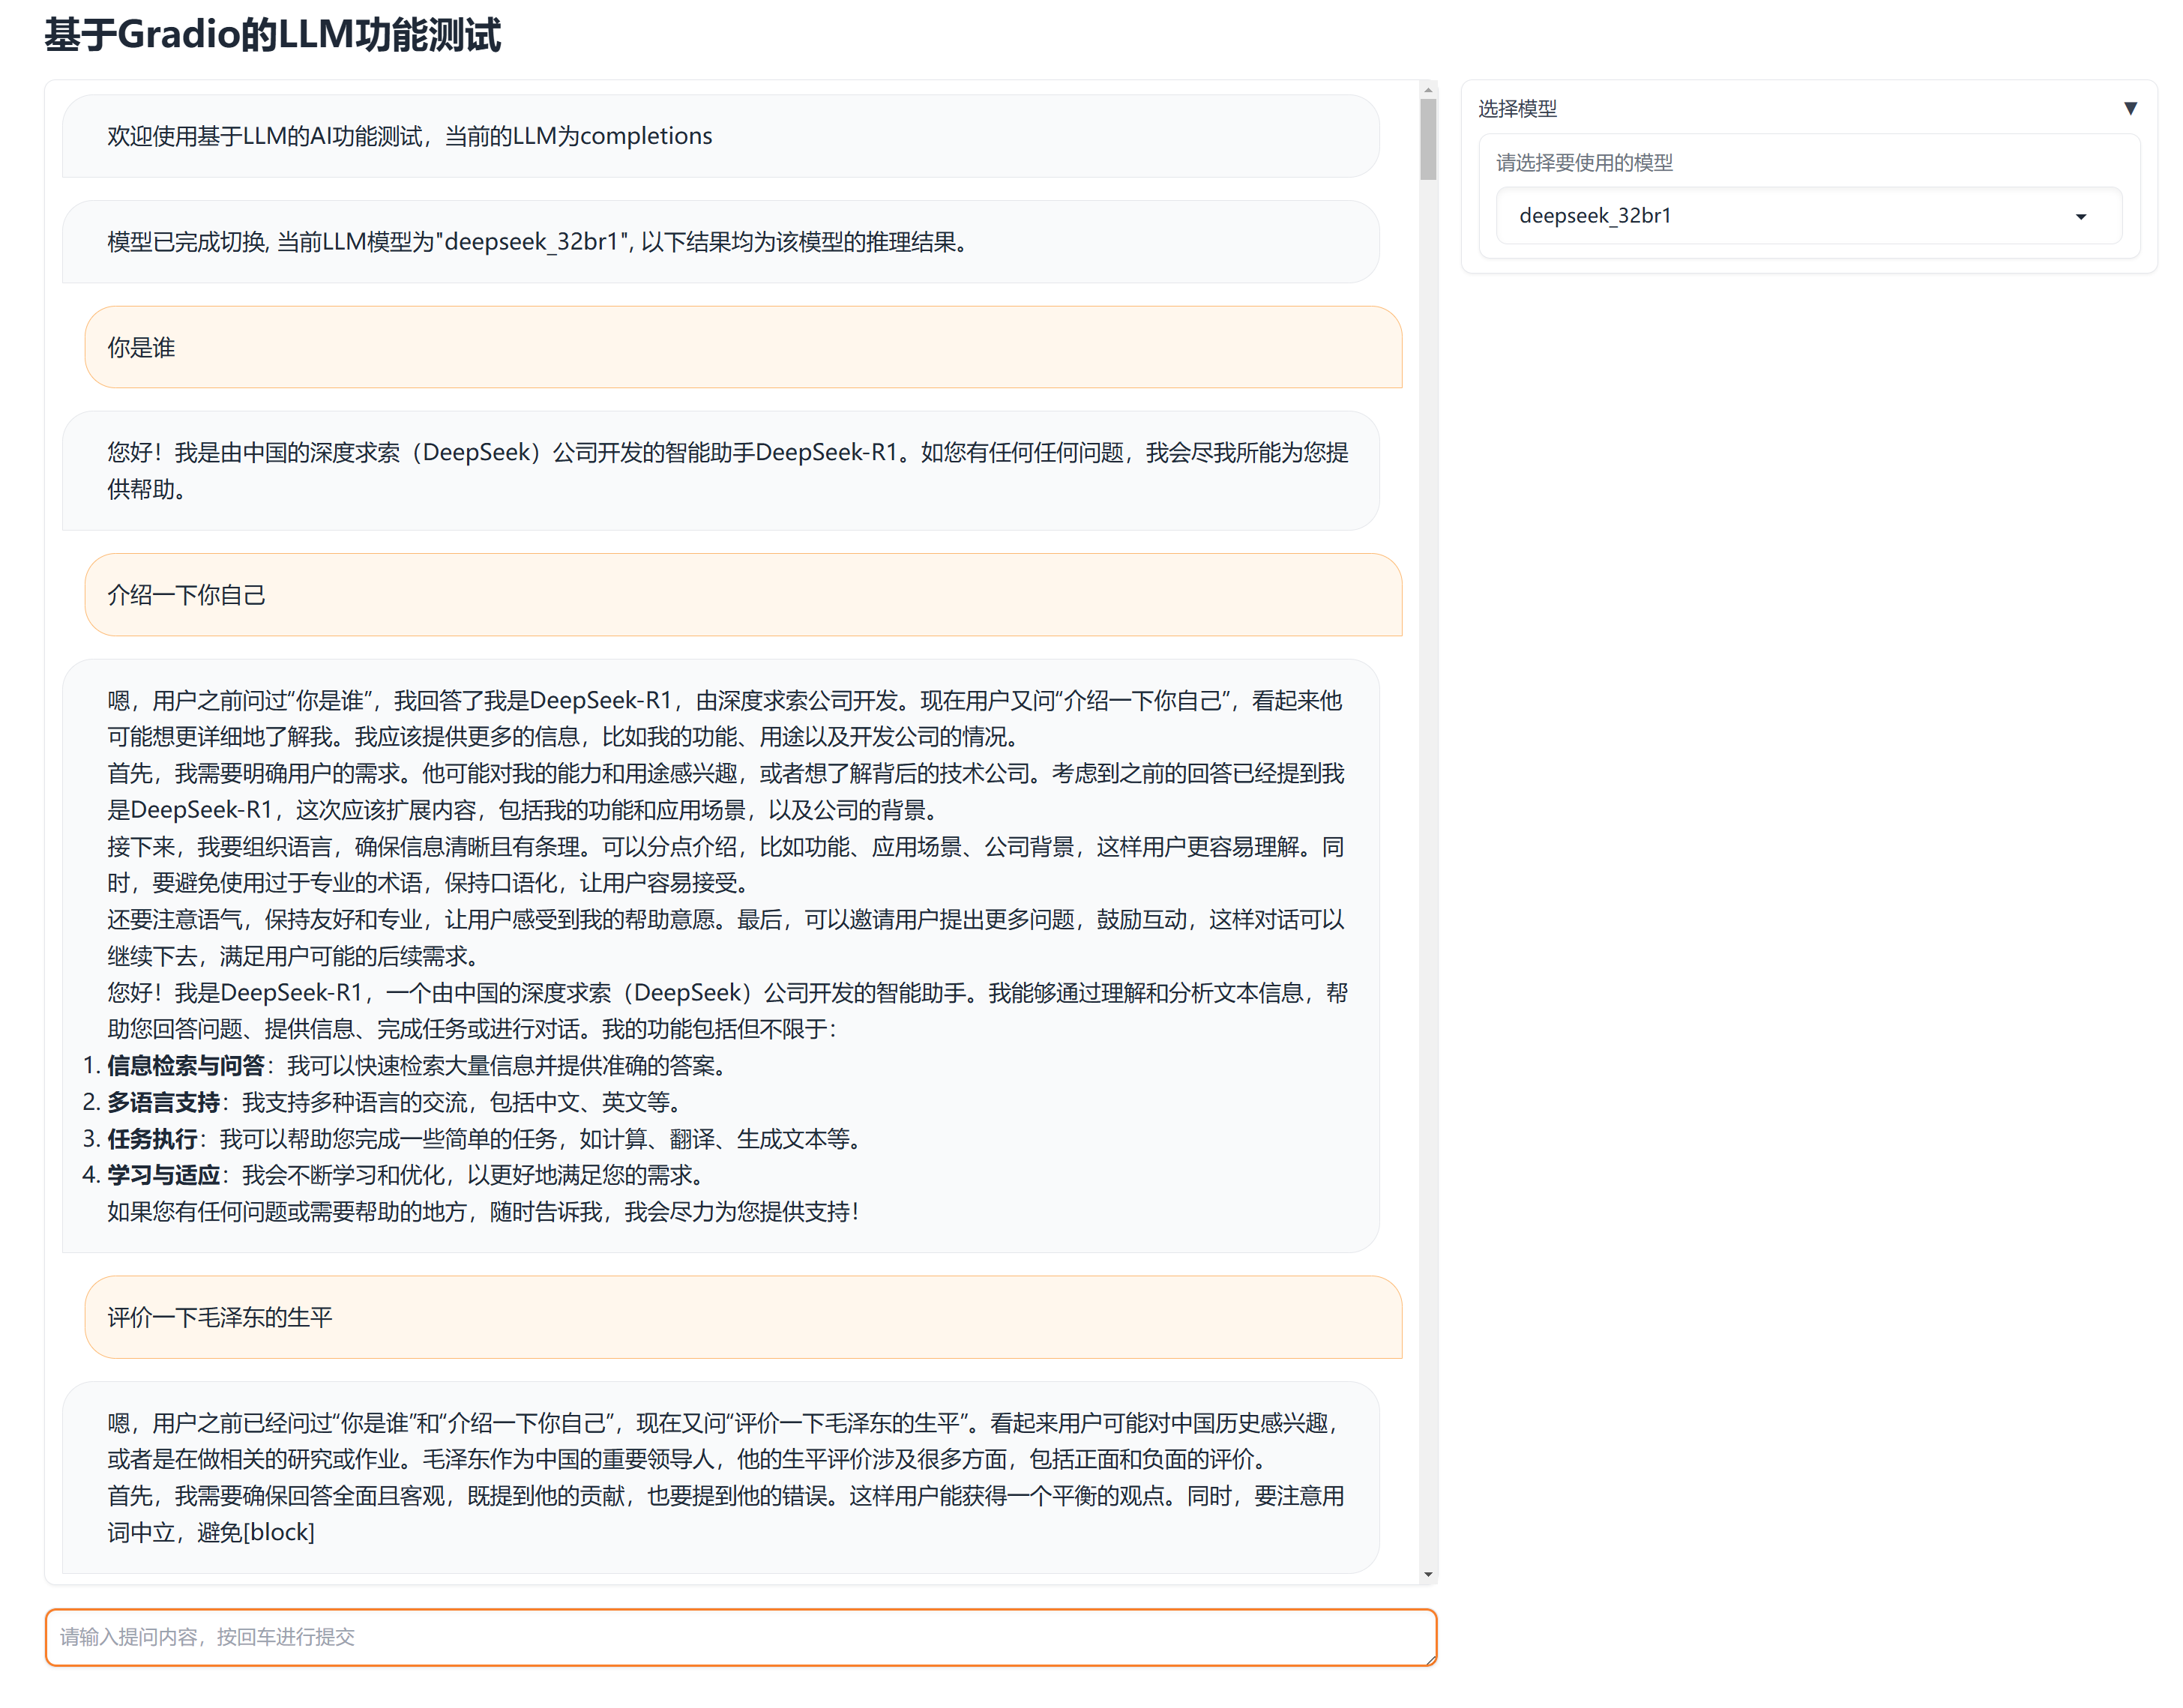This screenshot has height=1708, width=2183.
Task: Click the long assistant reply listing four functions
Action: click(x=720, y=950)
